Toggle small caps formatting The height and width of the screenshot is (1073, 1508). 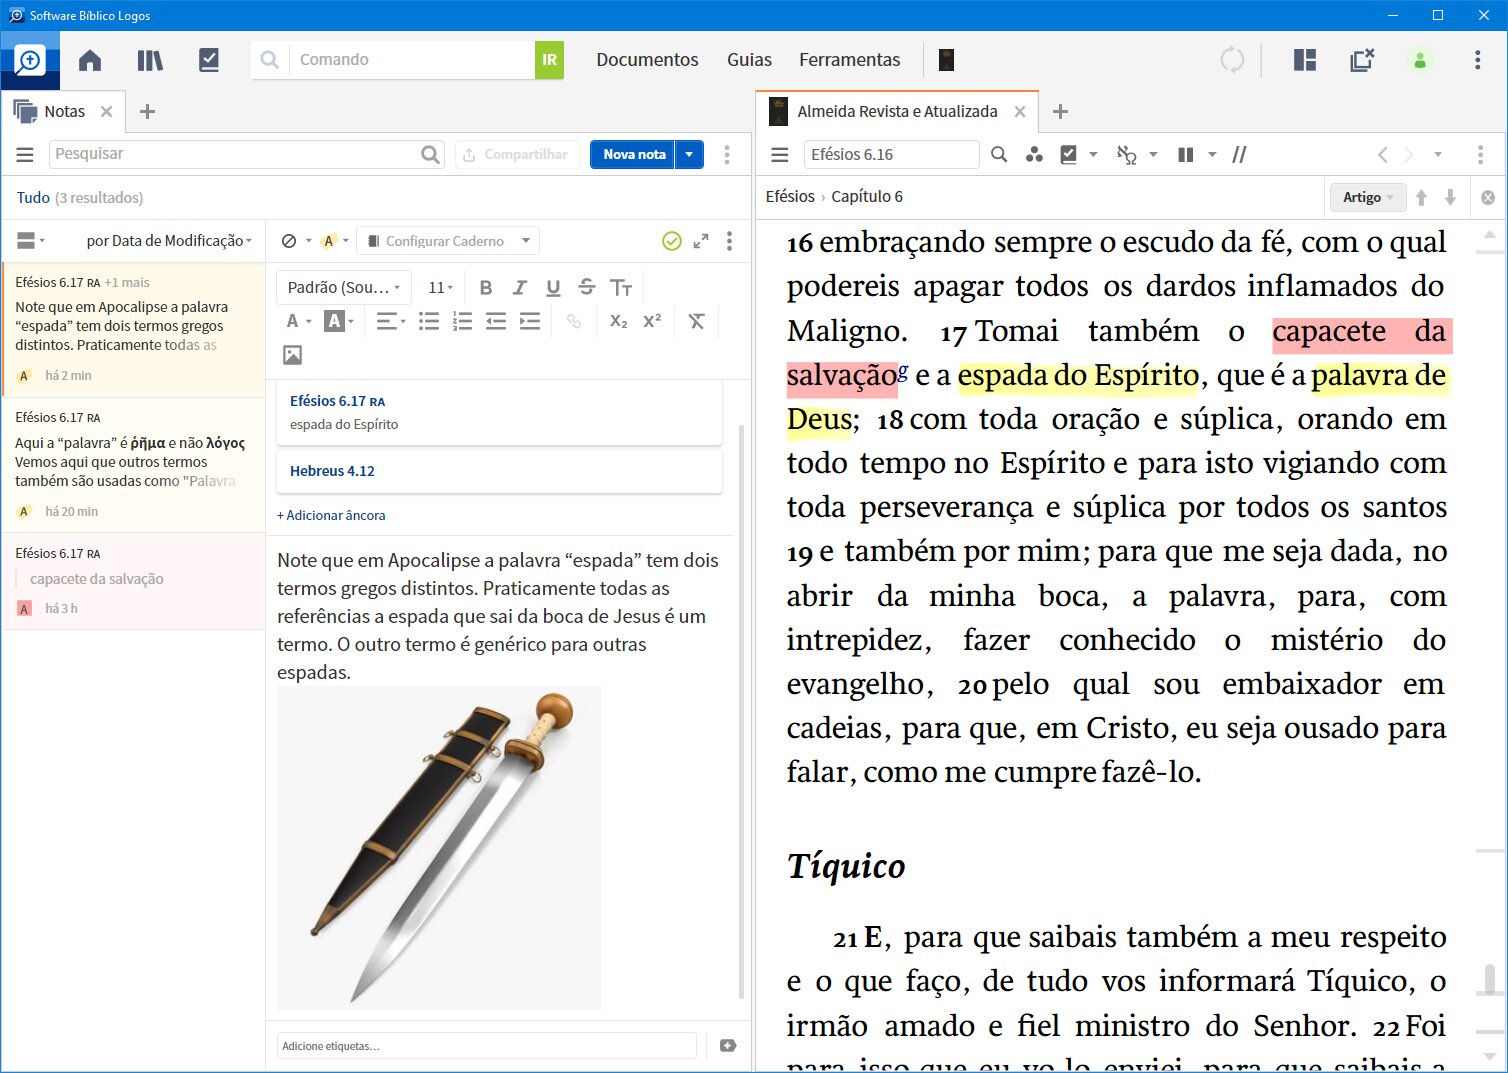(x=621, y=288)
